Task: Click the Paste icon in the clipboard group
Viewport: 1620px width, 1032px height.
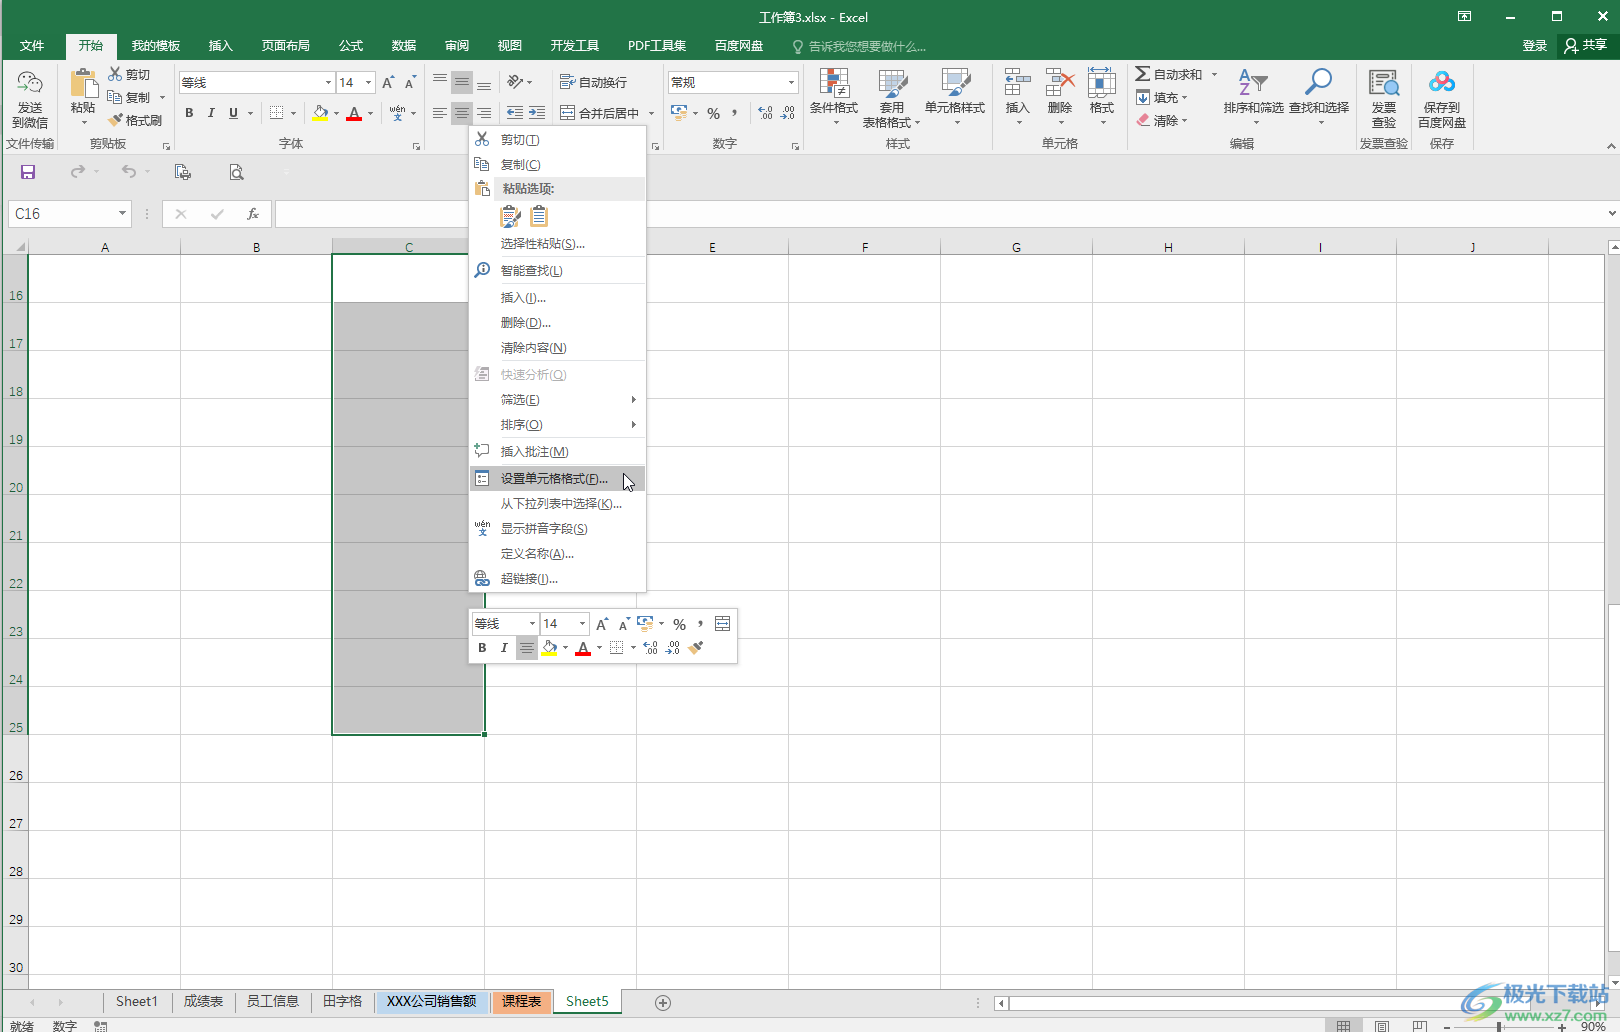Action: pos(83,85)
